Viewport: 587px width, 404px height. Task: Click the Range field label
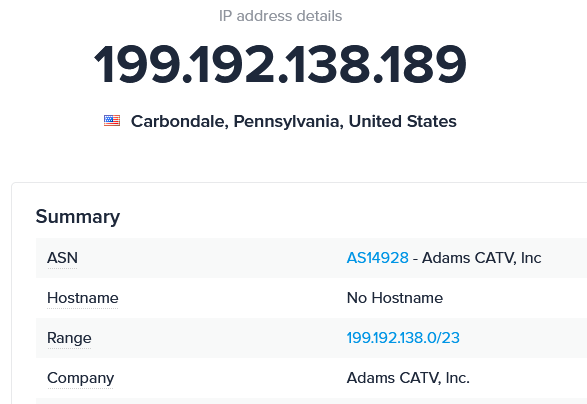69,338
